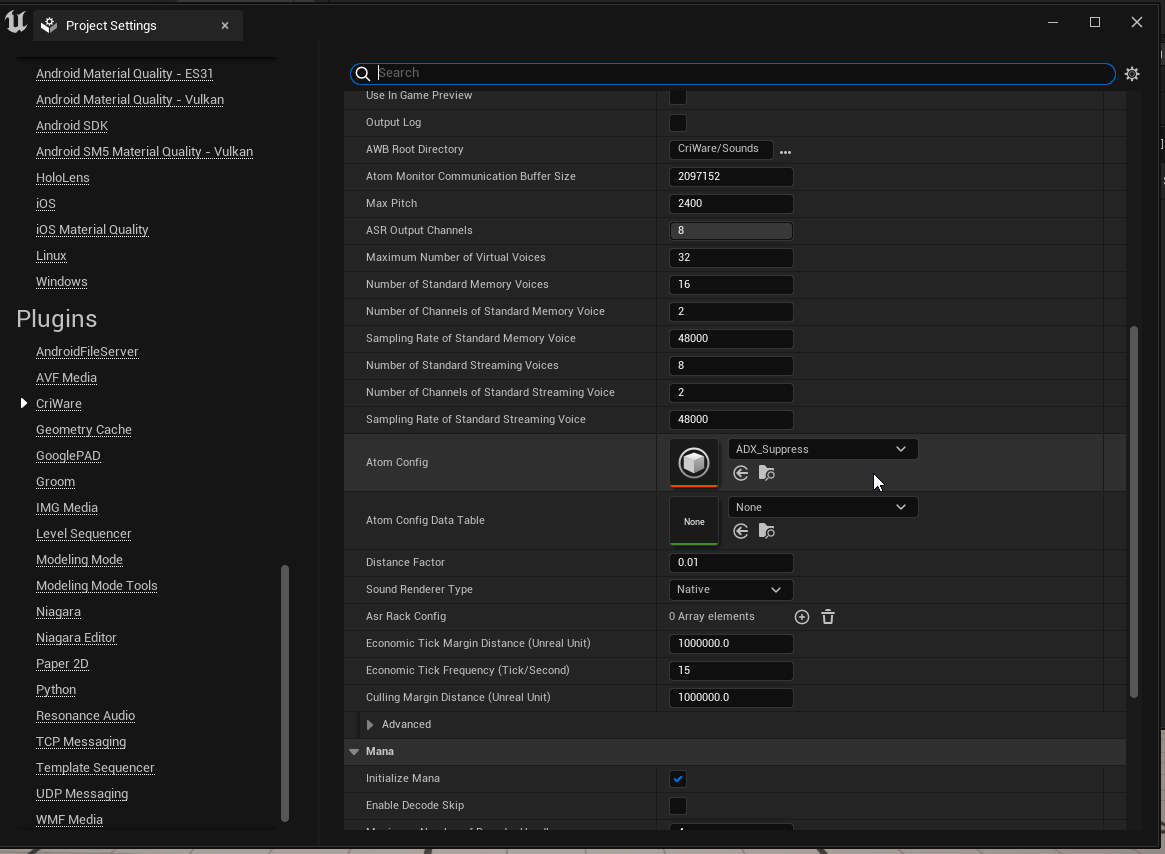Click the Project Settings tab gear icon
This screenshot has height=854, width=1165.
[x=49, y=25]
